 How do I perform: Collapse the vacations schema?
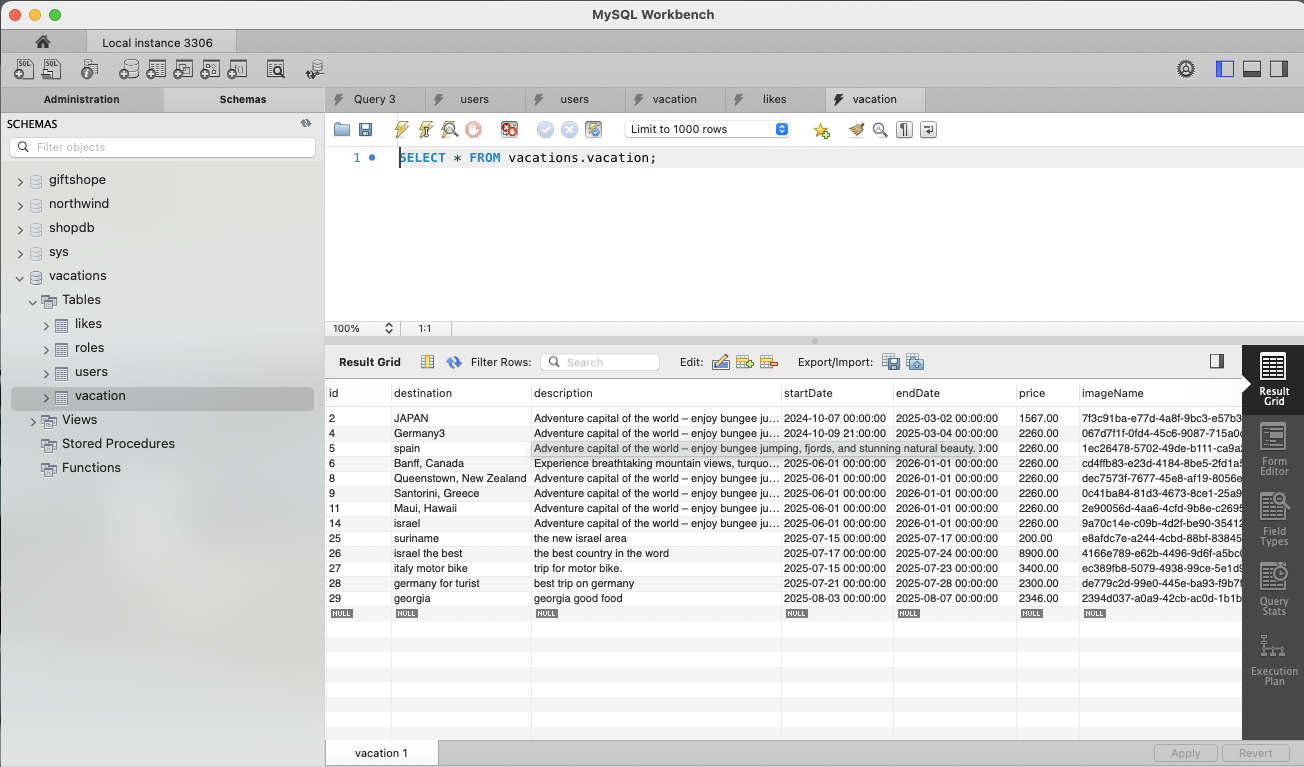(20, 277)
